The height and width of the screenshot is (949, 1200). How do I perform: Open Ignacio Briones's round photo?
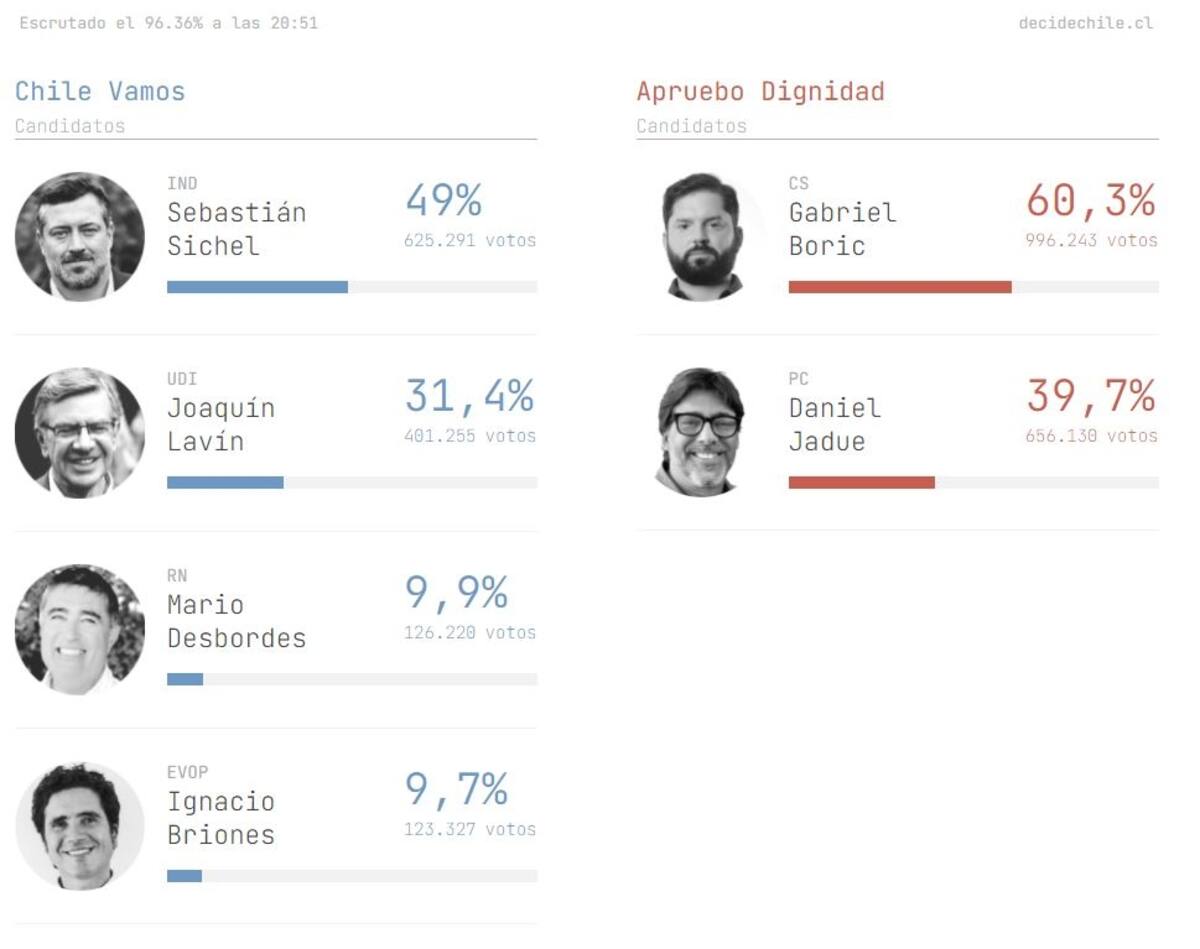pyautogui.click(x=79, y=826)
